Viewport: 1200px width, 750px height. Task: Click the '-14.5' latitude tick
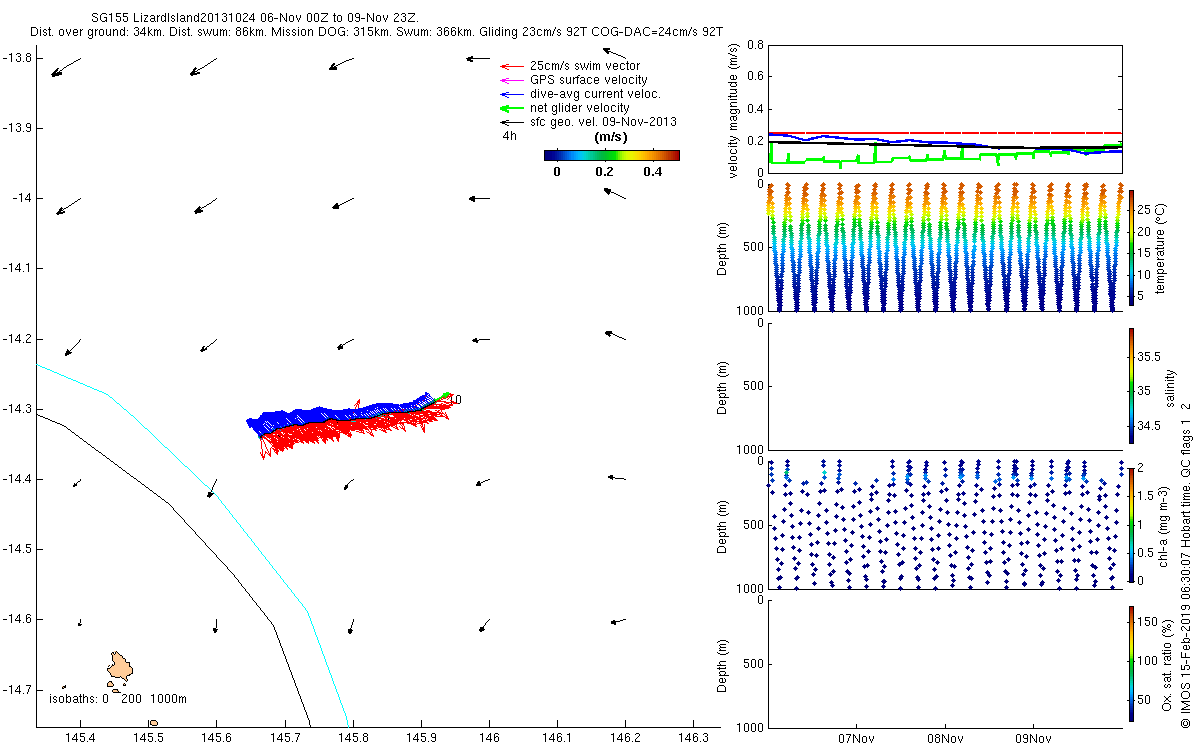pos(18,549)
